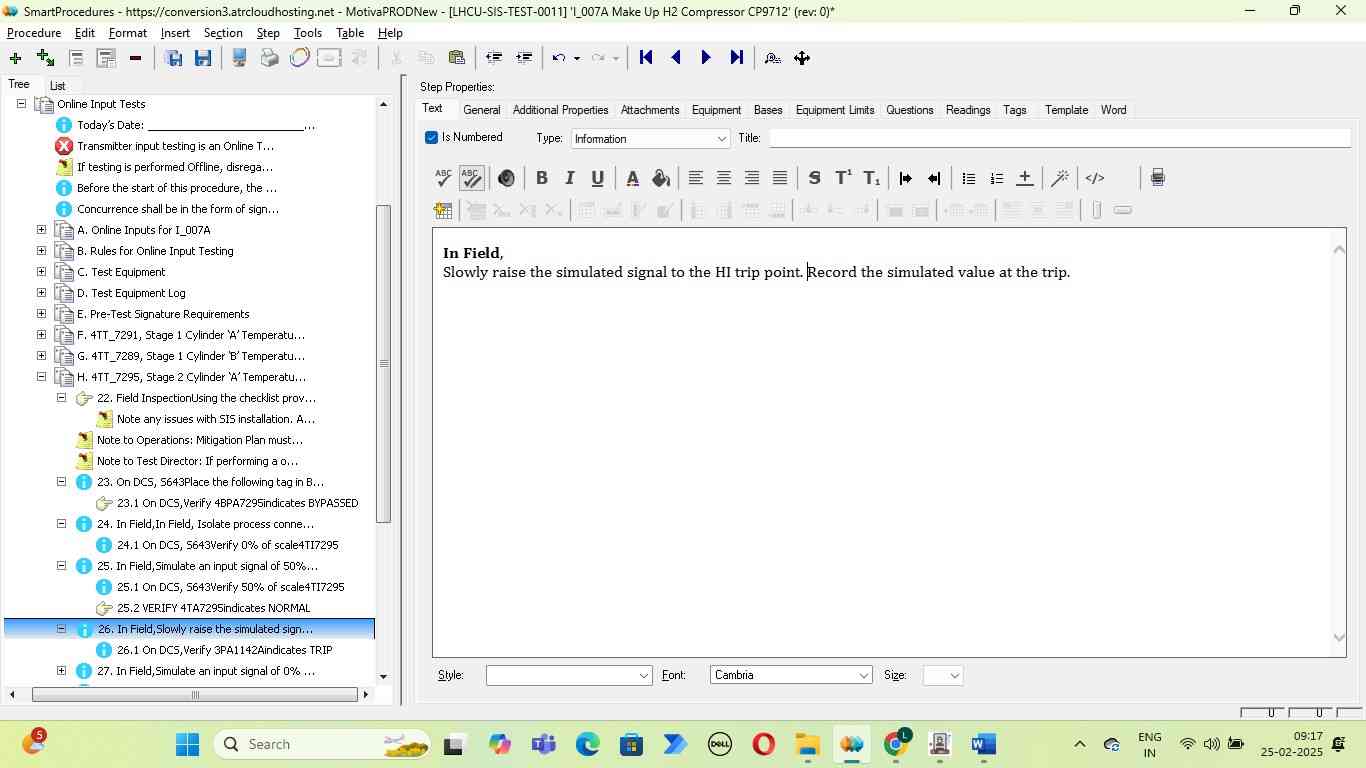Expand C. Test Equipment tree node
Viewport: 1366px width, 768px height.
click(41, 272)
